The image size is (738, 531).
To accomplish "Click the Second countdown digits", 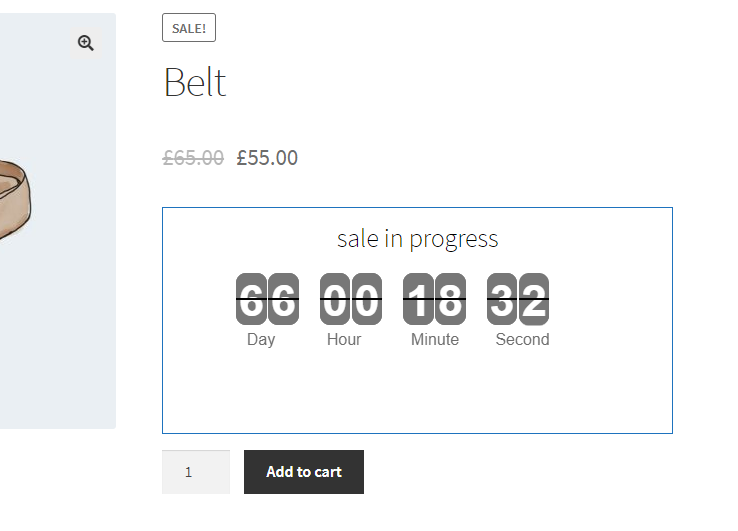I will pyautogui.click(x=518, y=299).
